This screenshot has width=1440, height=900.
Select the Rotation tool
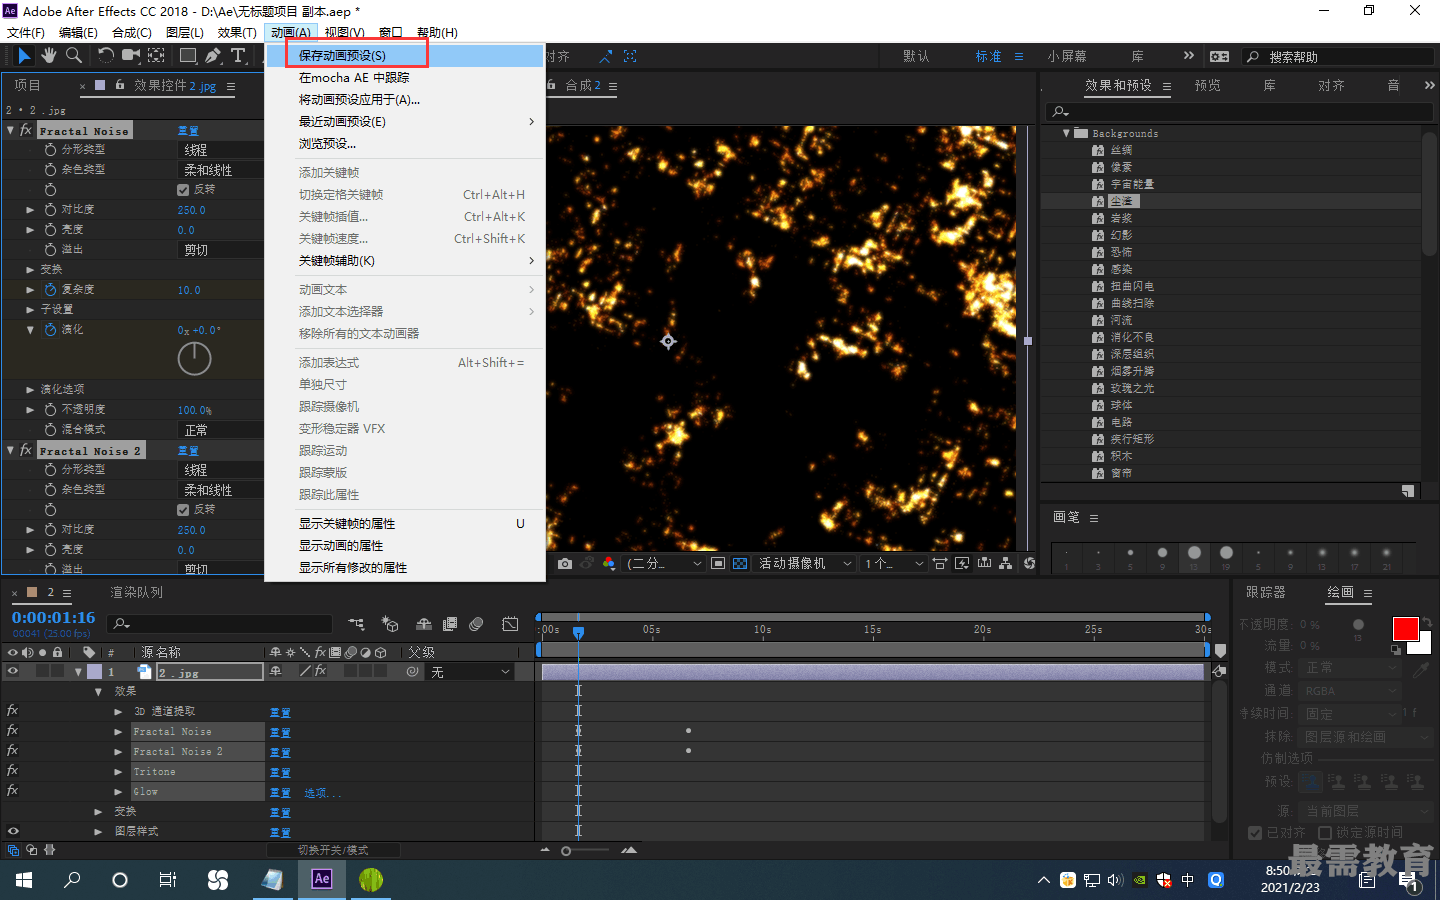(x=106, y=56)
